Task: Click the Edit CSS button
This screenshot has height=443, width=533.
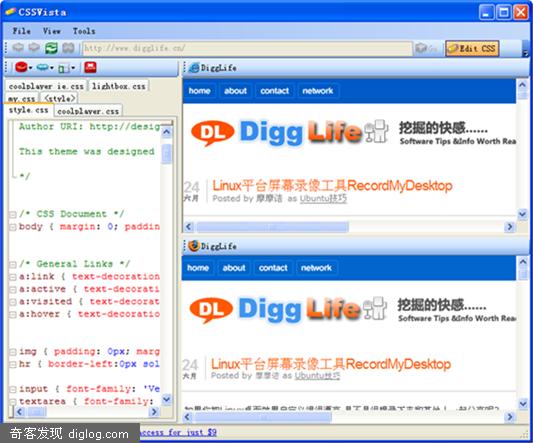Action: 472,48
